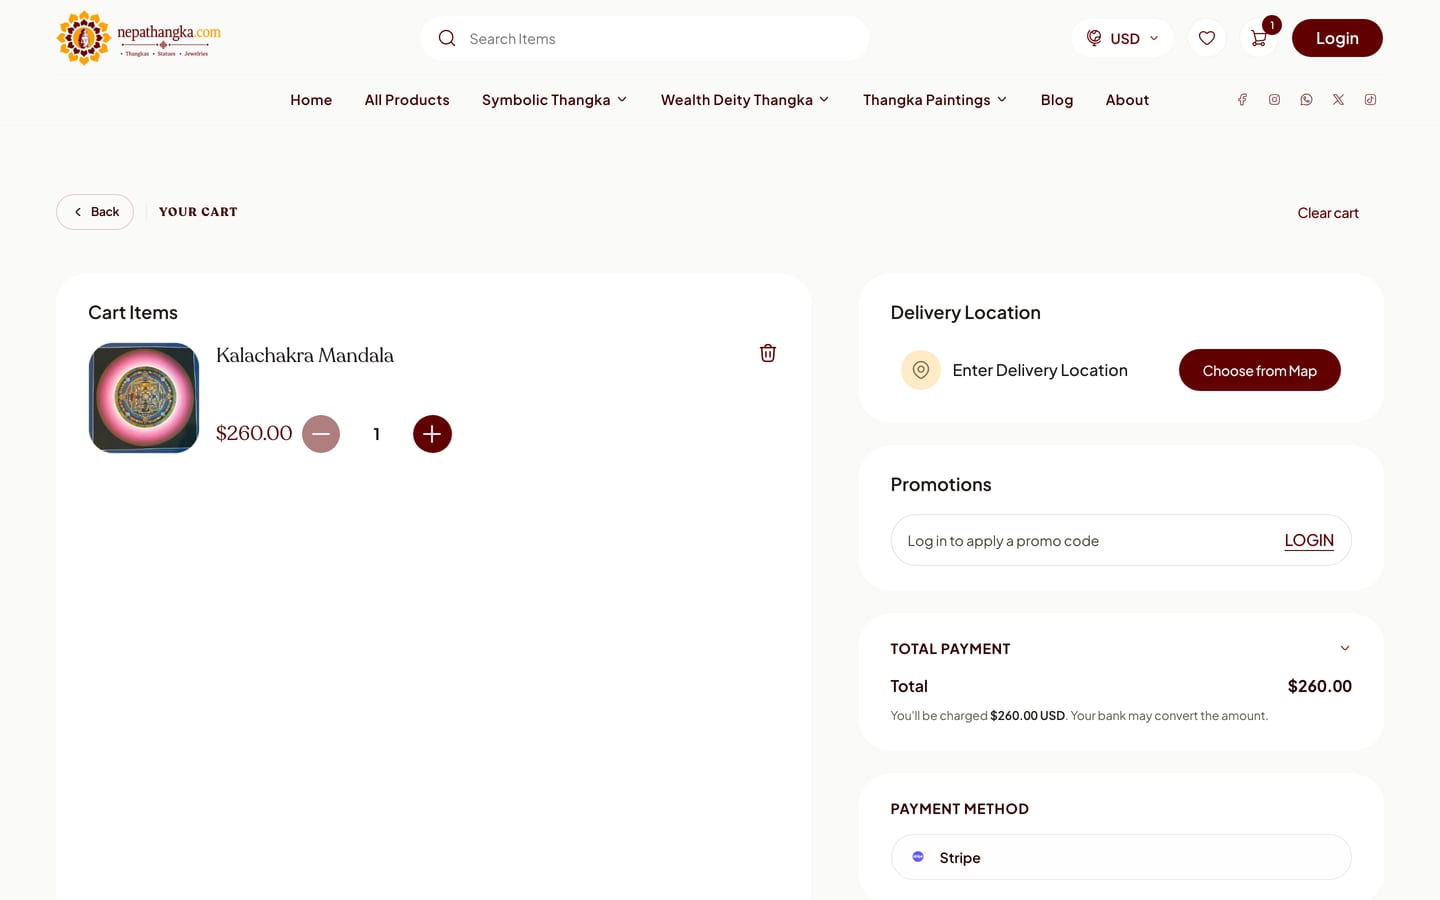Open the All Products page
Image resolution: width=1440 pixels, height=900 pixels.
point(407,99)
